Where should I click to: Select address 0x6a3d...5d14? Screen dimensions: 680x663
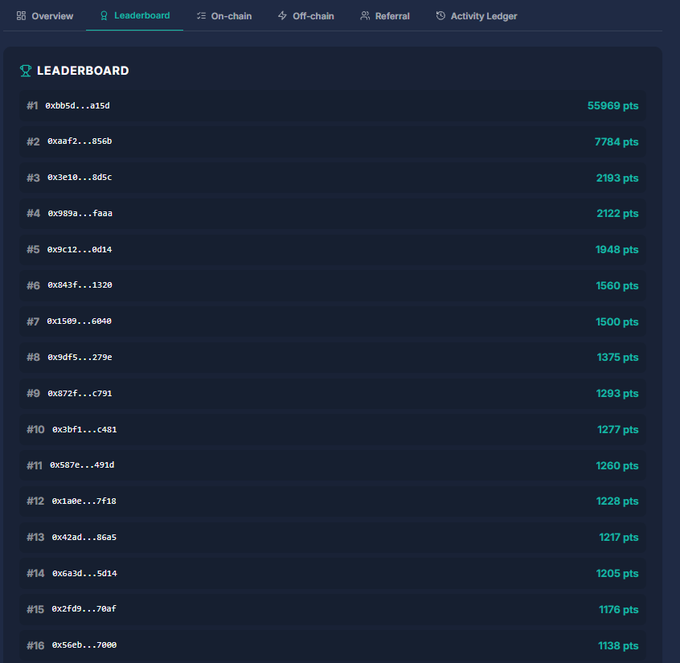point(85,574)
